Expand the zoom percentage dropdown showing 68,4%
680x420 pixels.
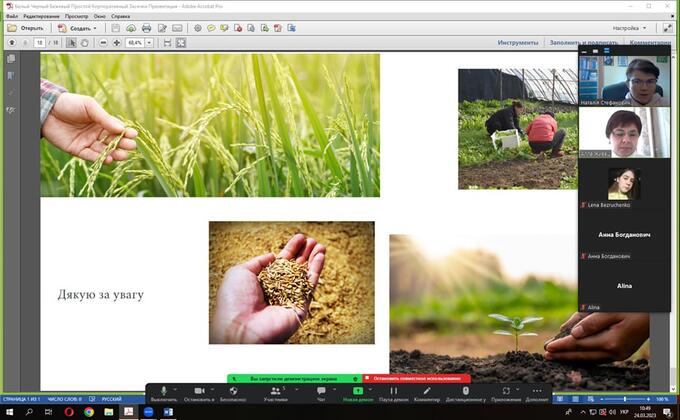coord(149,43)
